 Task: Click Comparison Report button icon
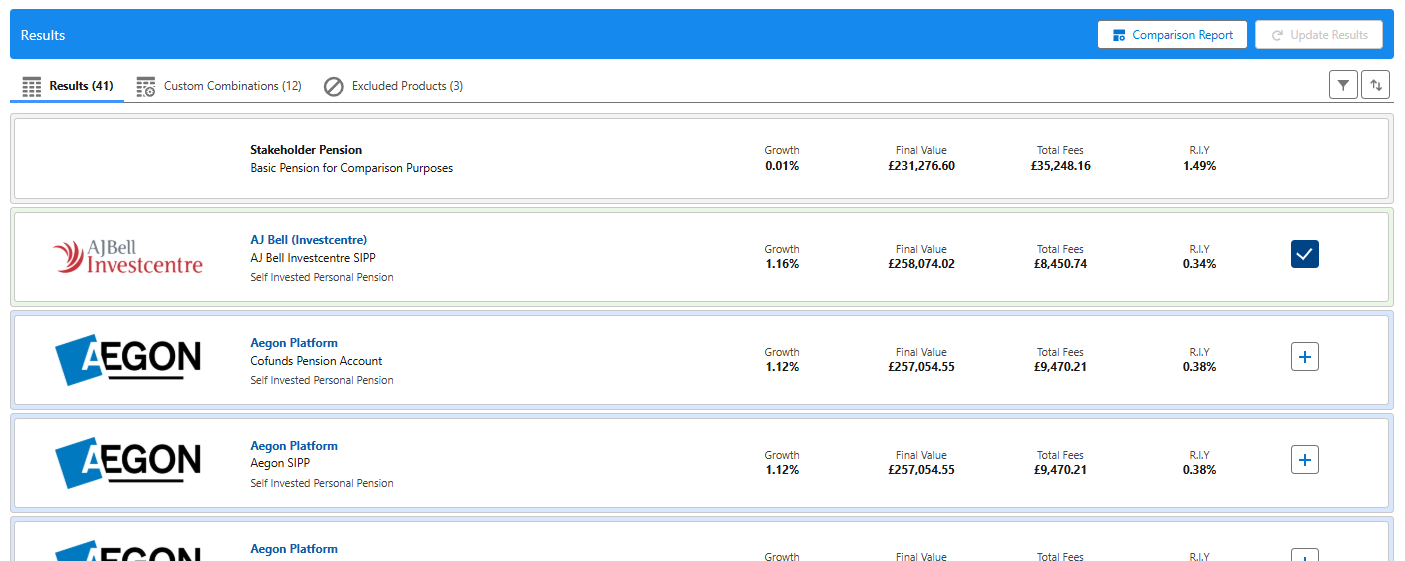pyautogui.click(x=1120, y=35)
